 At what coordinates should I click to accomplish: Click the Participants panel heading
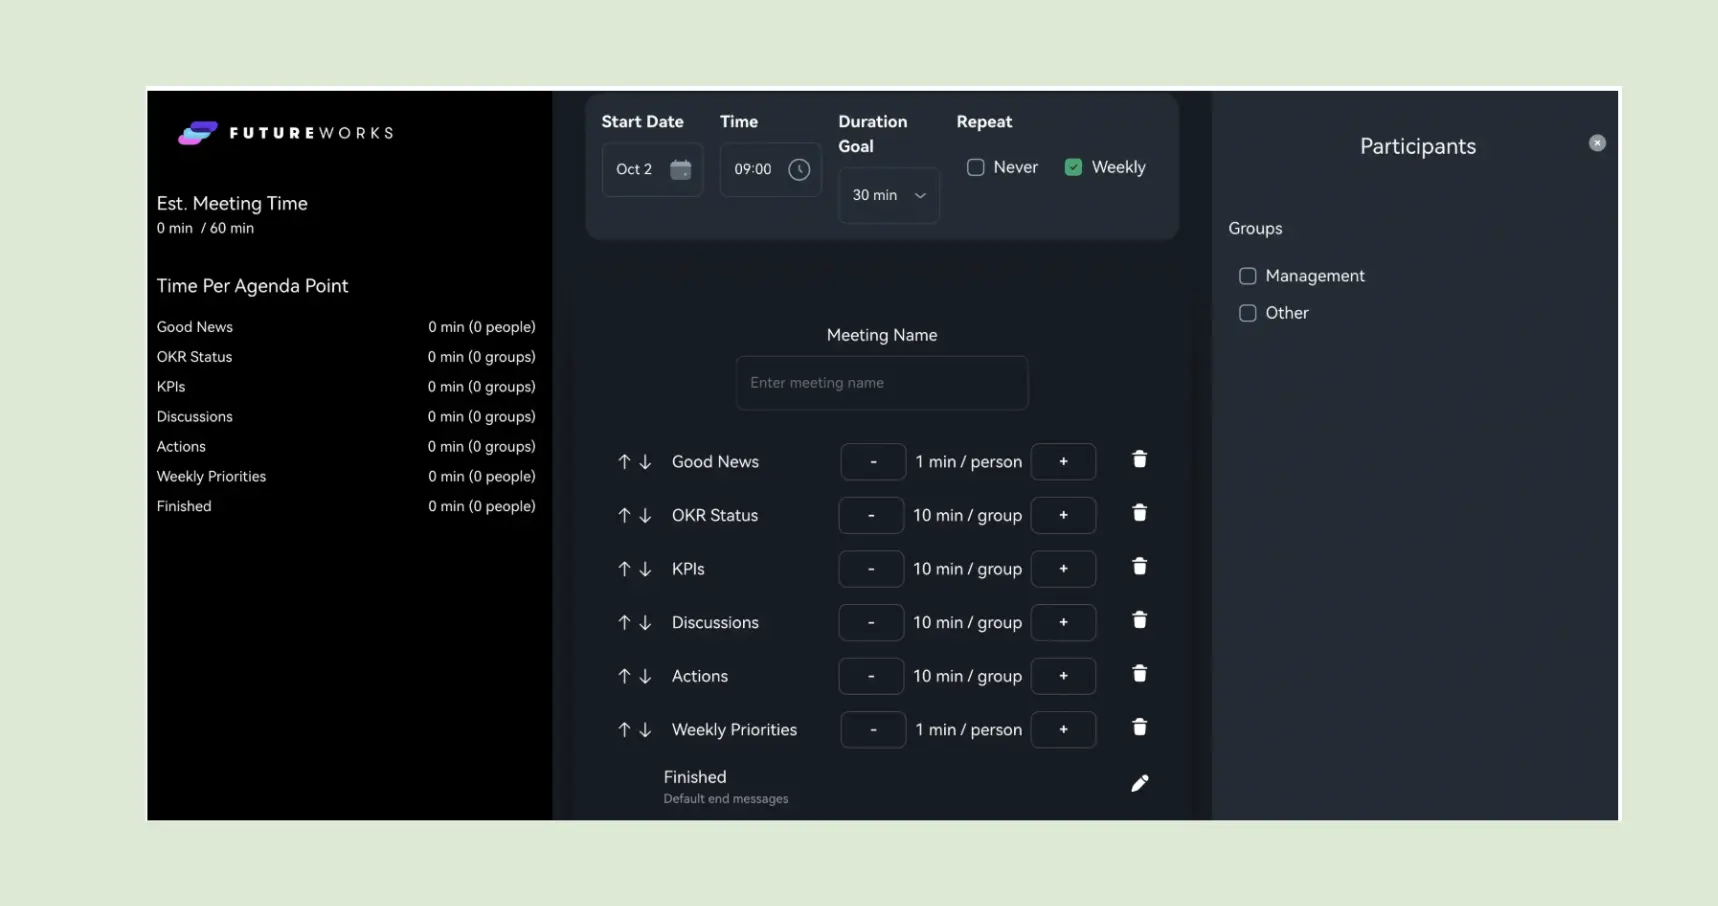(x=1417, y=146)
